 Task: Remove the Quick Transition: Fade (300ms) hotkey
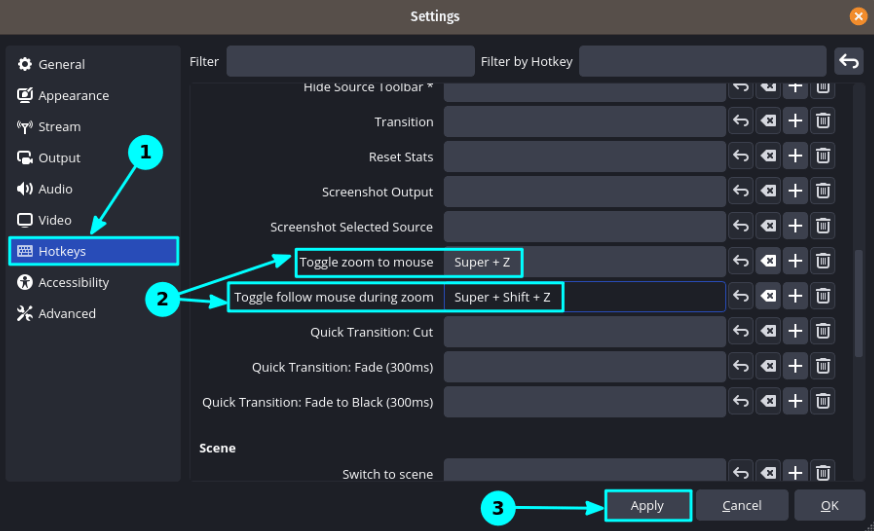823,367
